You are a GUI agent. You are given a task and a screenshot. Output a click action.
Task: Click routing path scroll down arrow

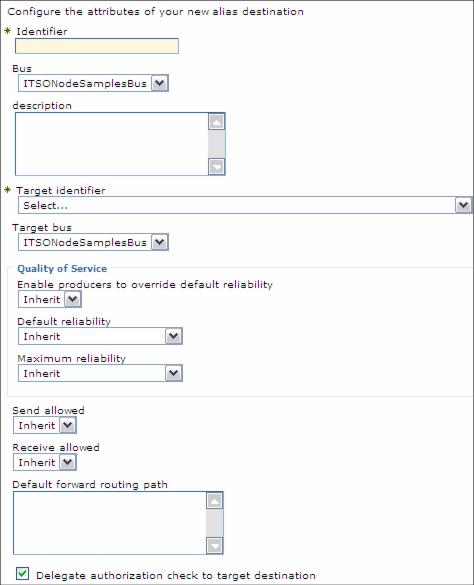click(215, 546)
